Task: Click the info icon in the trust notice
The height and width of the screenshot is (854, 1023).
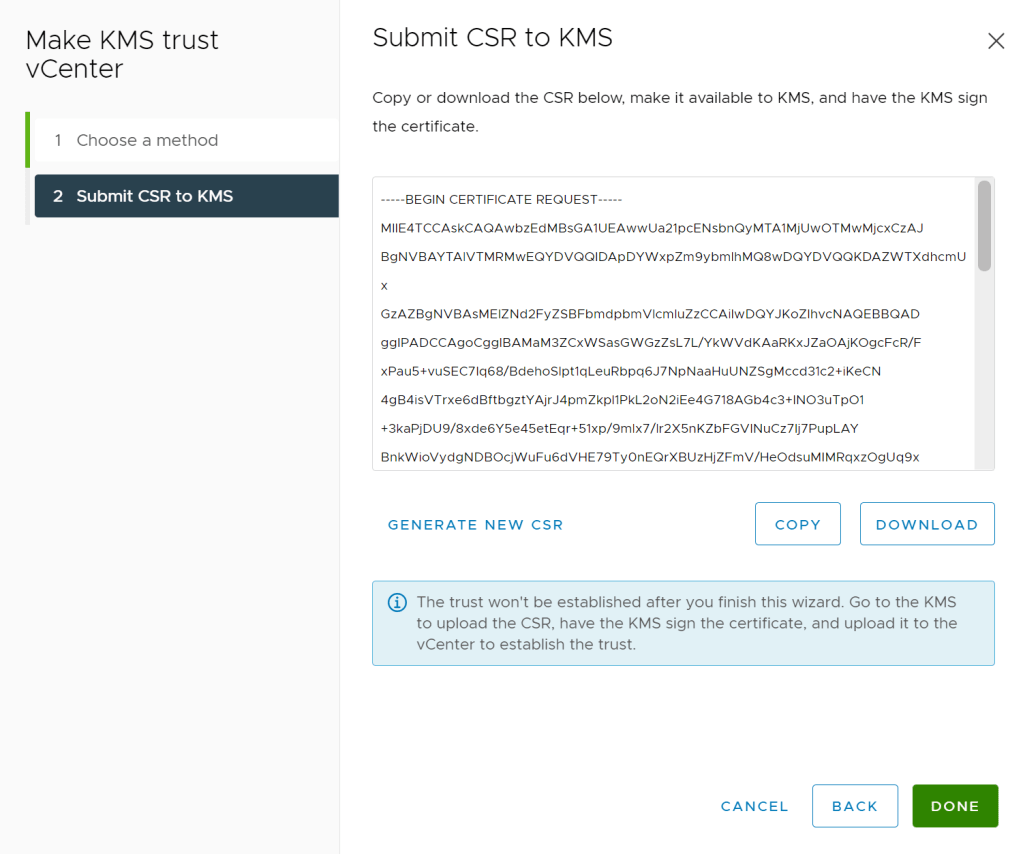Action: click(397, 602)
